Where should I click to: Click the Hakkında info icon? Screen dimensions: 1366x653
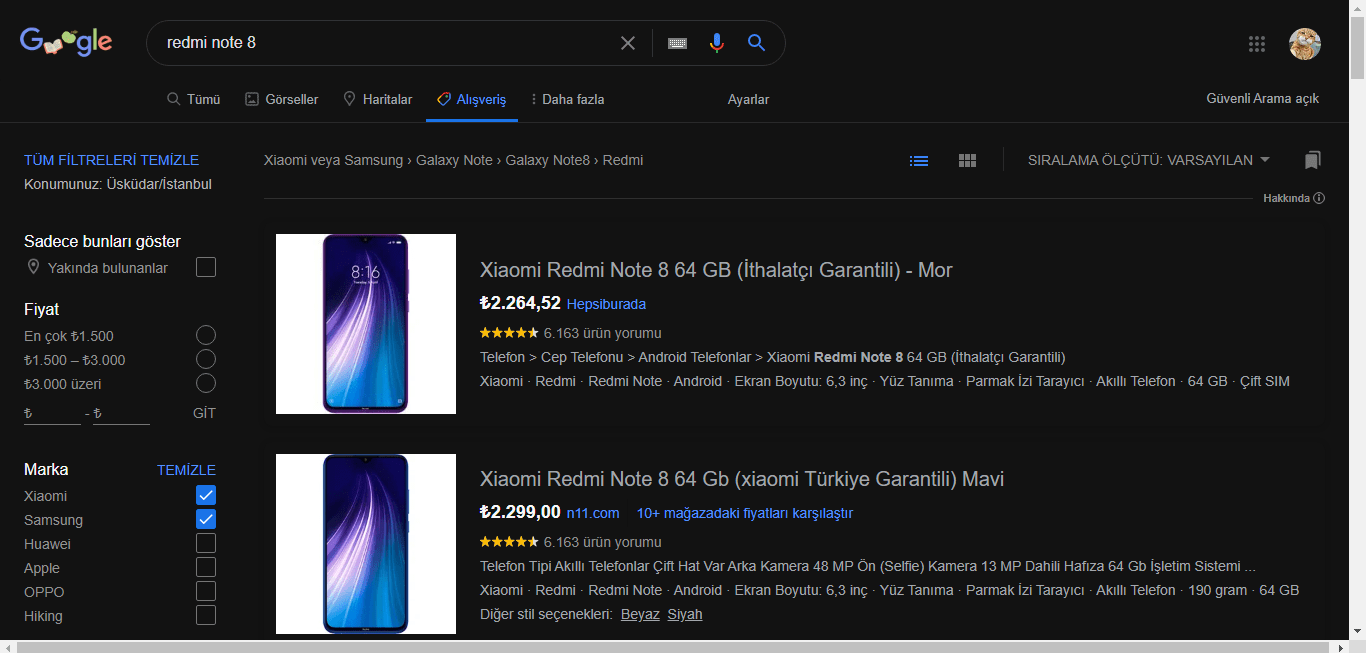tap(1319, 198)
